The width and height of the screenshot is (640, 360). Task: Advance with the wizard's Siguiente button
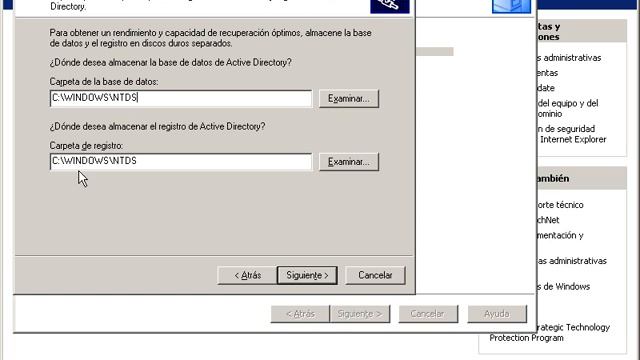tap(307, 276)
